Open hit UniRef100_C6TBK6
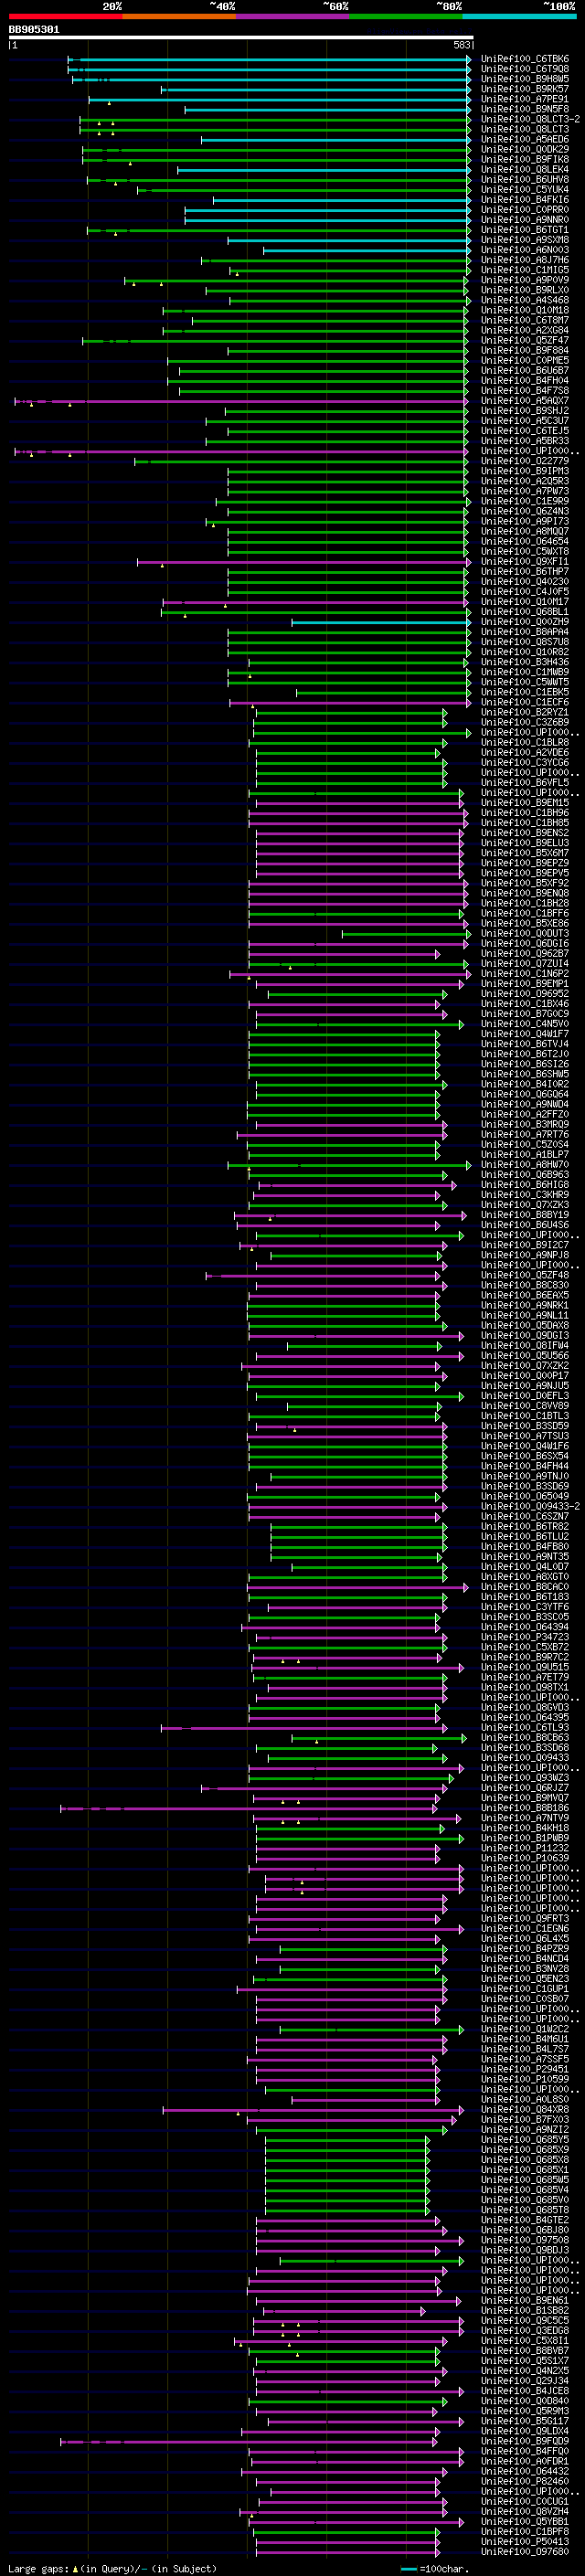 pos(525,59)
